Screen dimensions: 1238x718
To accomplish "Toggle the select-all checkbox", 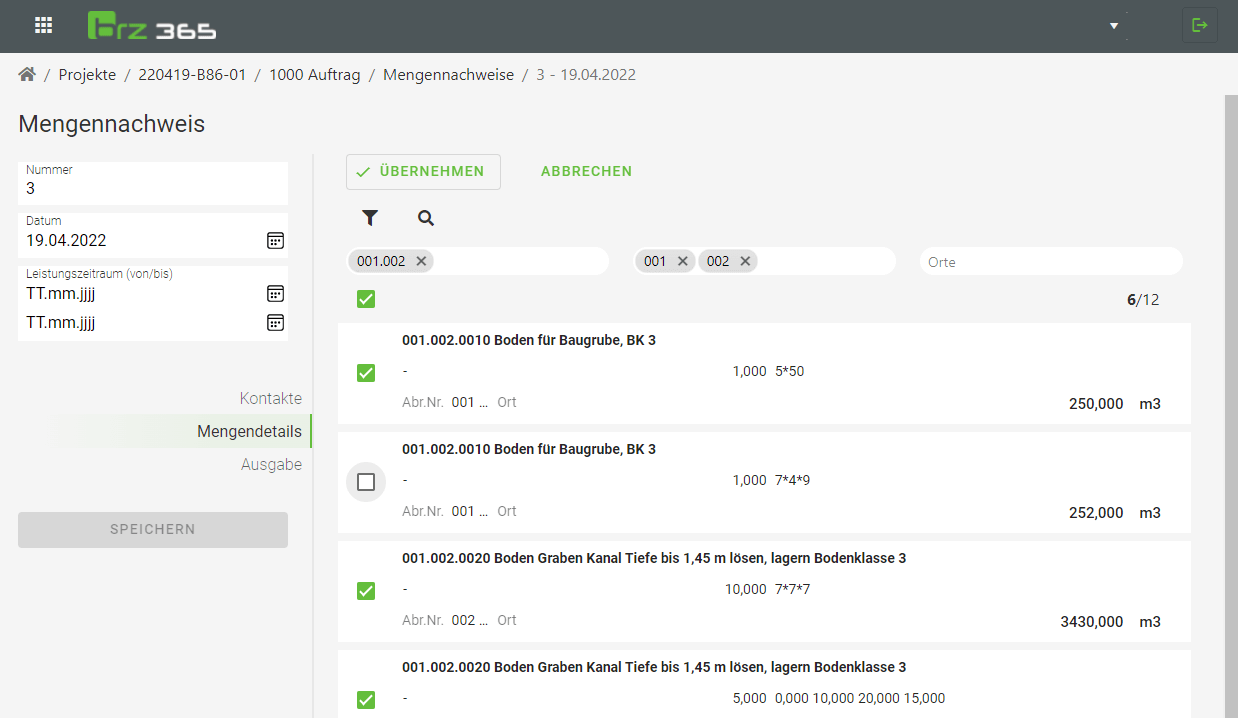I will click(x=366, y=299).
